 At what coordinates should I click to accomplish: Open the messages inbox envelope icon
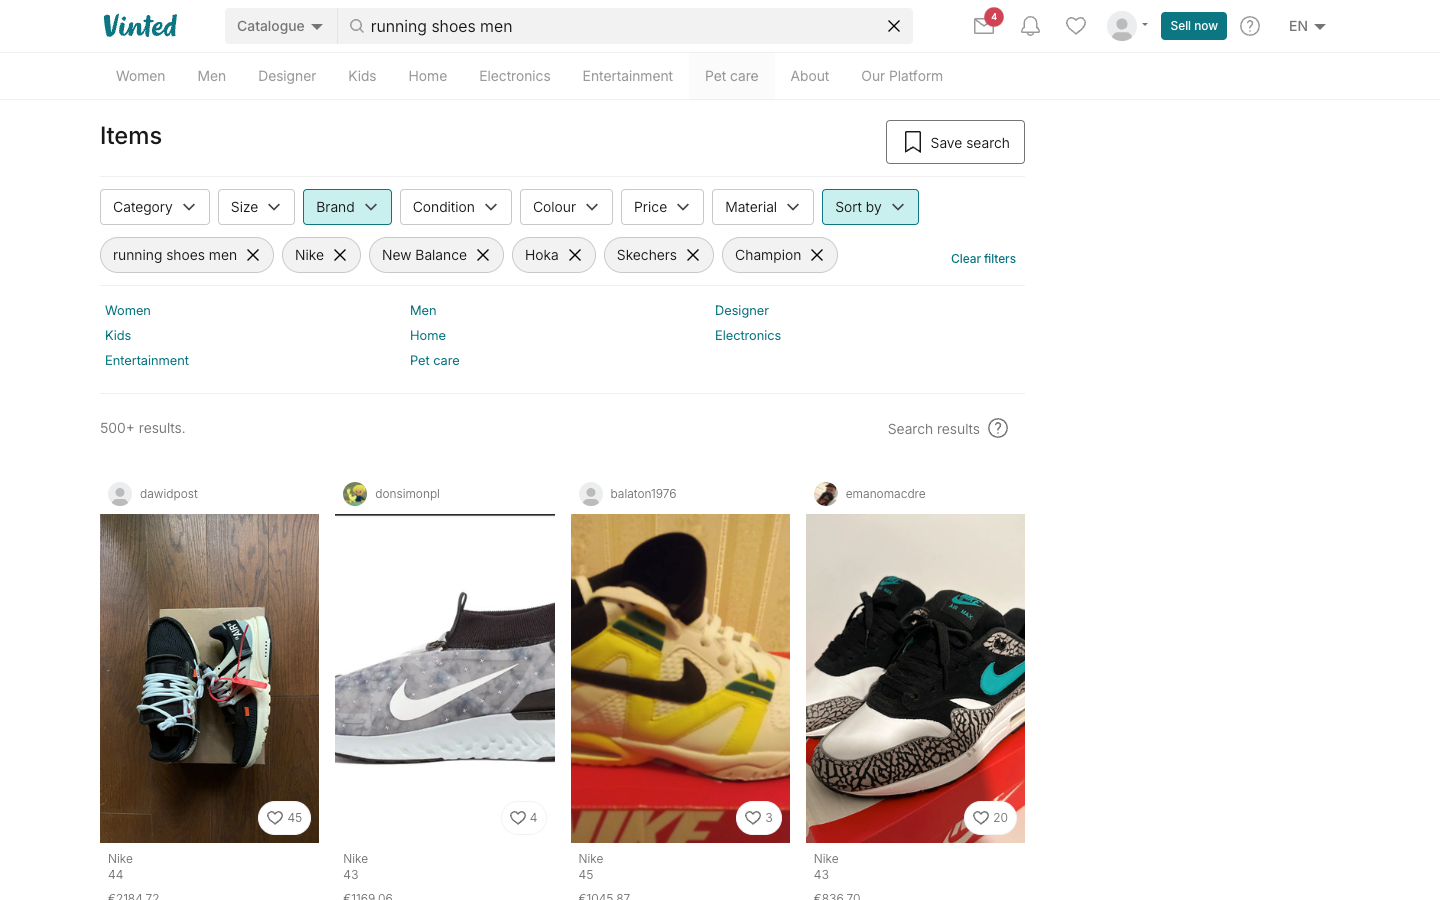point(984,26)
